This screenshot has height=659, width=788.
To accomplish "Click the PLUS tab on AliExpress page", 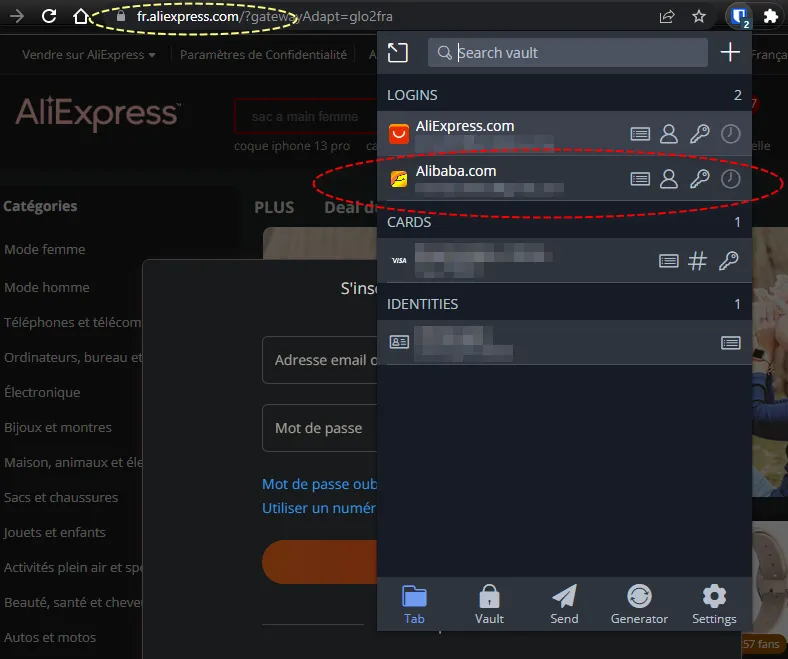I will tap(274, 207).
